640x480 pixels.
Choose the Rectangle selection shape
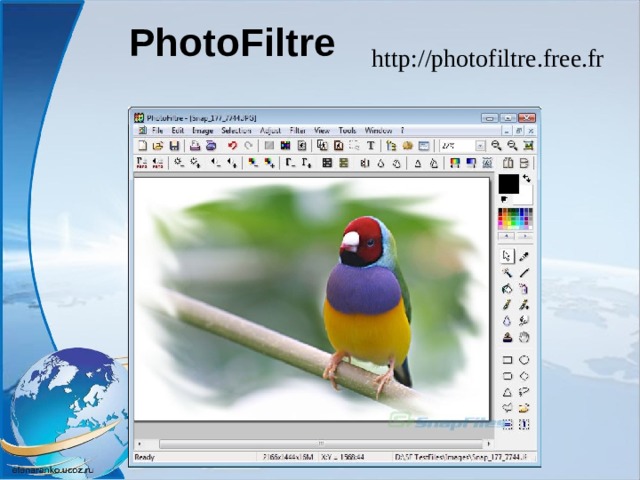coord(507,360)
